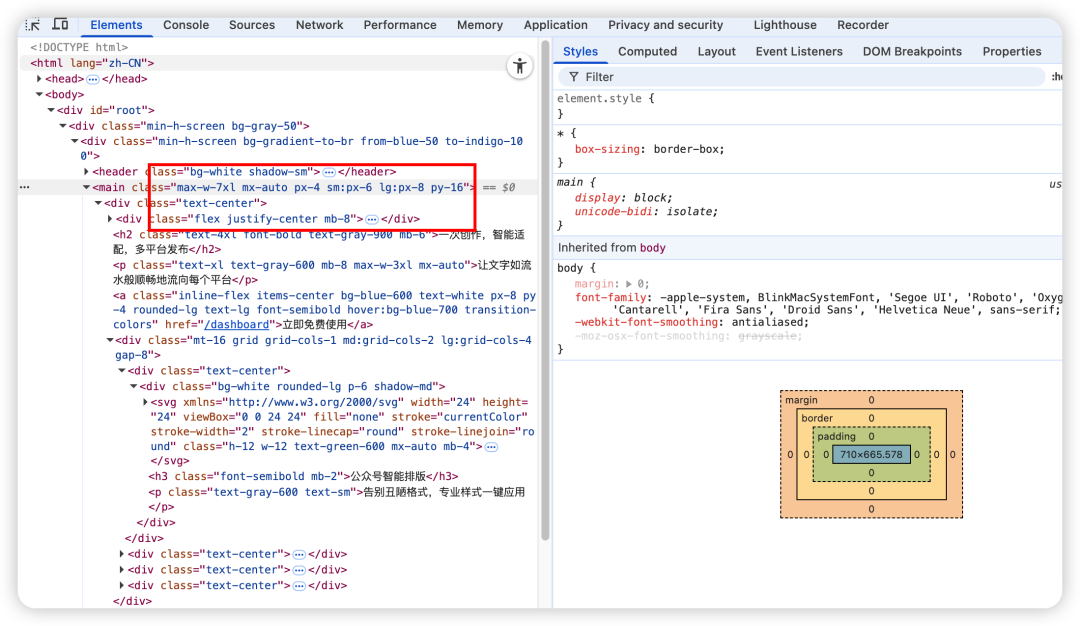
Task: Select the p text-gray-600 text-sm element row
Action: (337, 499)
